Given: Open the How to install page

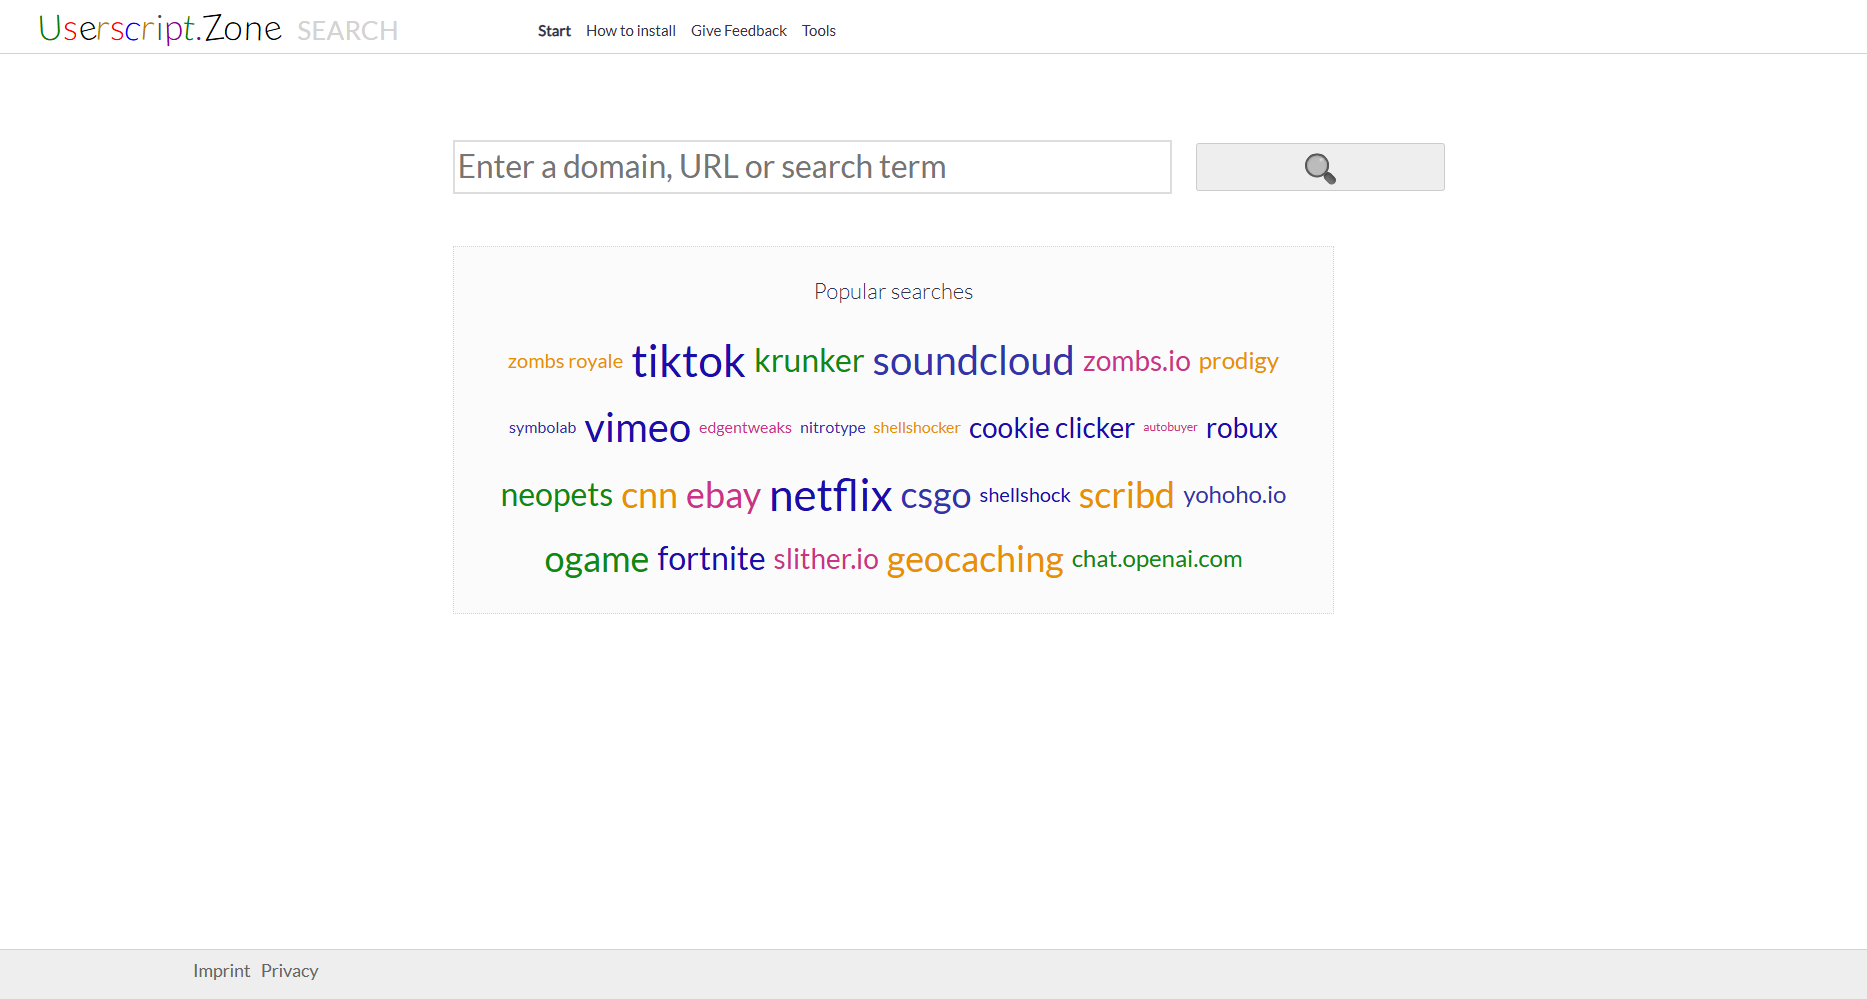Looking at the screenshot, I should tap(631, 31).
